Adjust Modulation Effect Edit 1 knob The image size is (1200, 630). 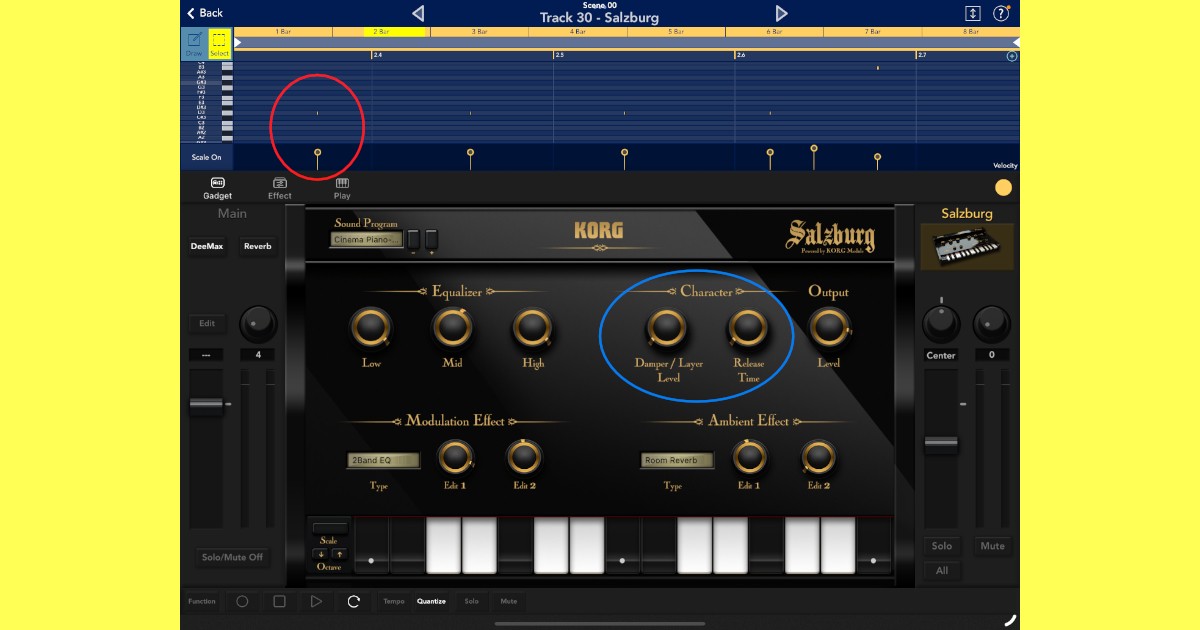[456, 457]
